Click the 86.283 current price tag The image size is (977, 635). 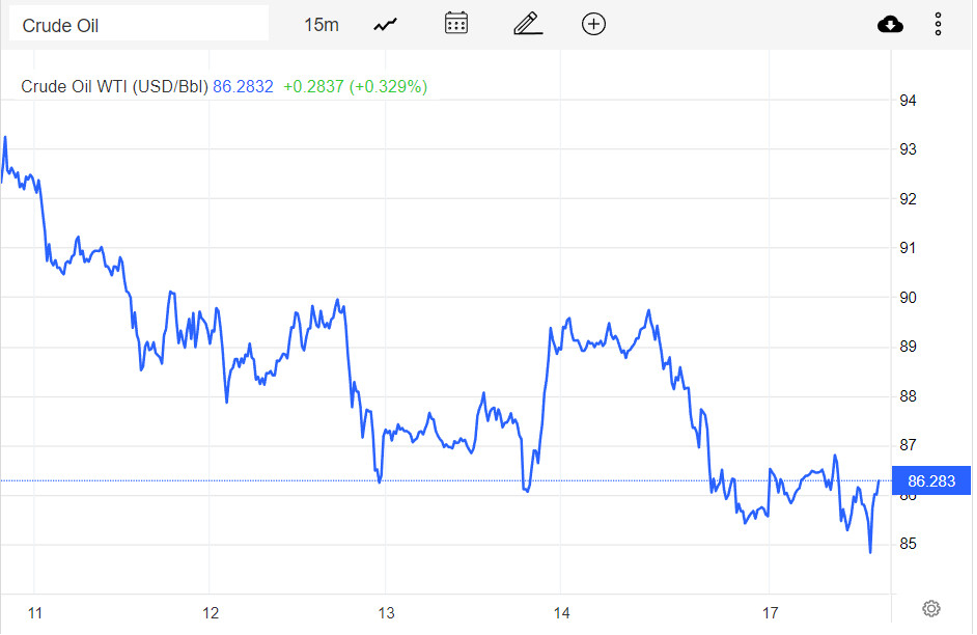930,481
